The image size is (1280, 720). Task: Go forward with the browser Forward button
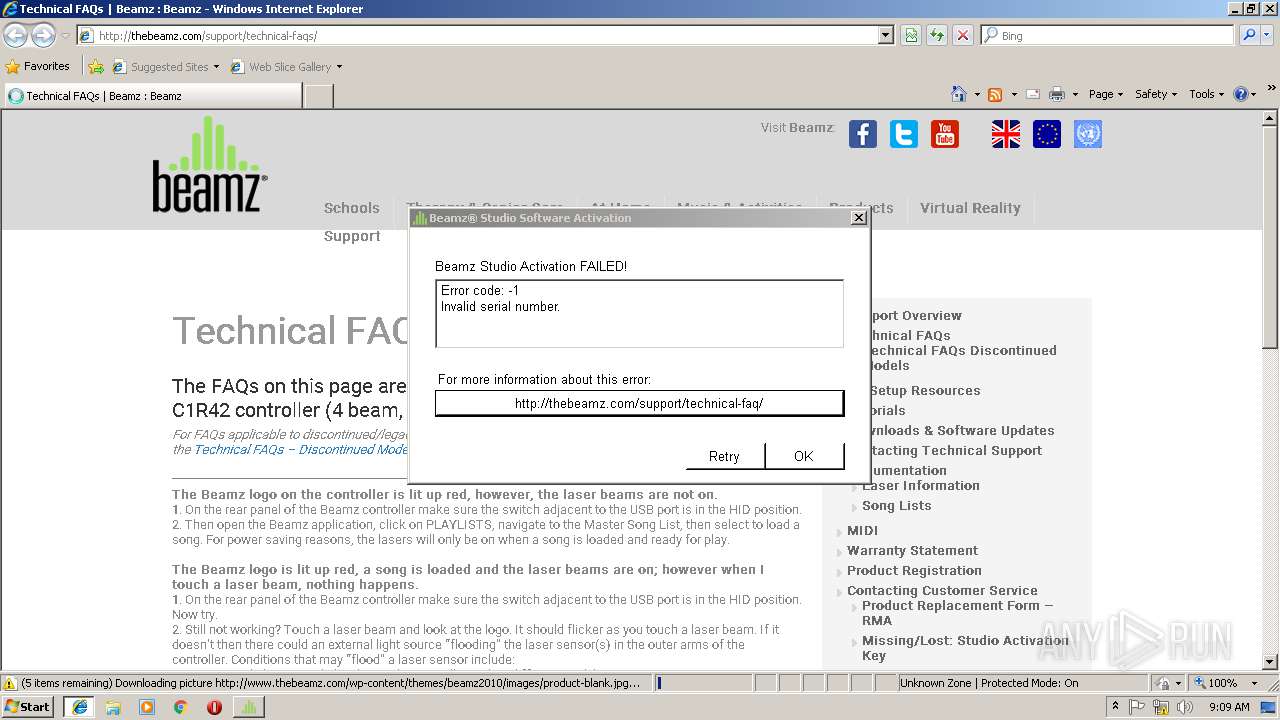43,36
